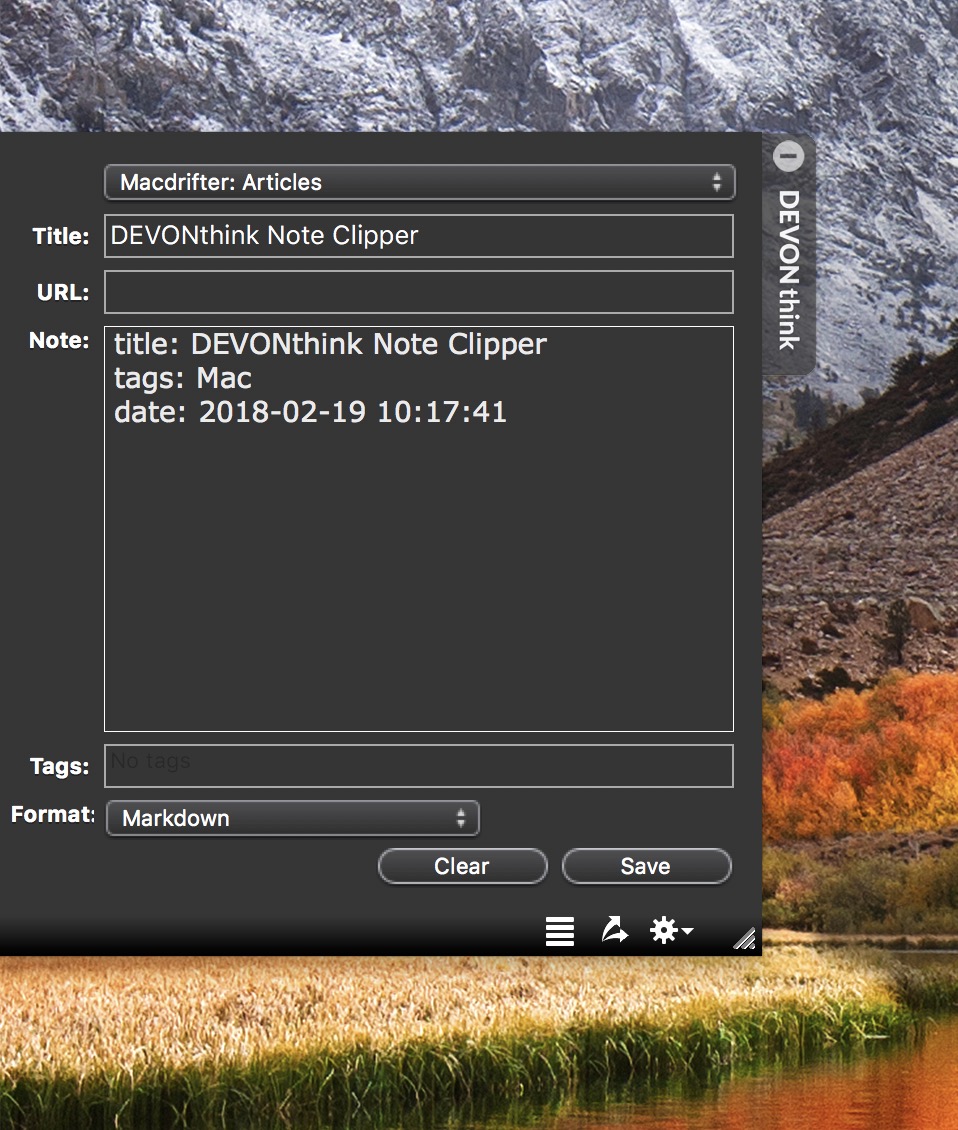Image resolution: width=958 pixels, height=1130 pixels.
Task: Click the curved arrow share icon
Action: tap(614, 930)
